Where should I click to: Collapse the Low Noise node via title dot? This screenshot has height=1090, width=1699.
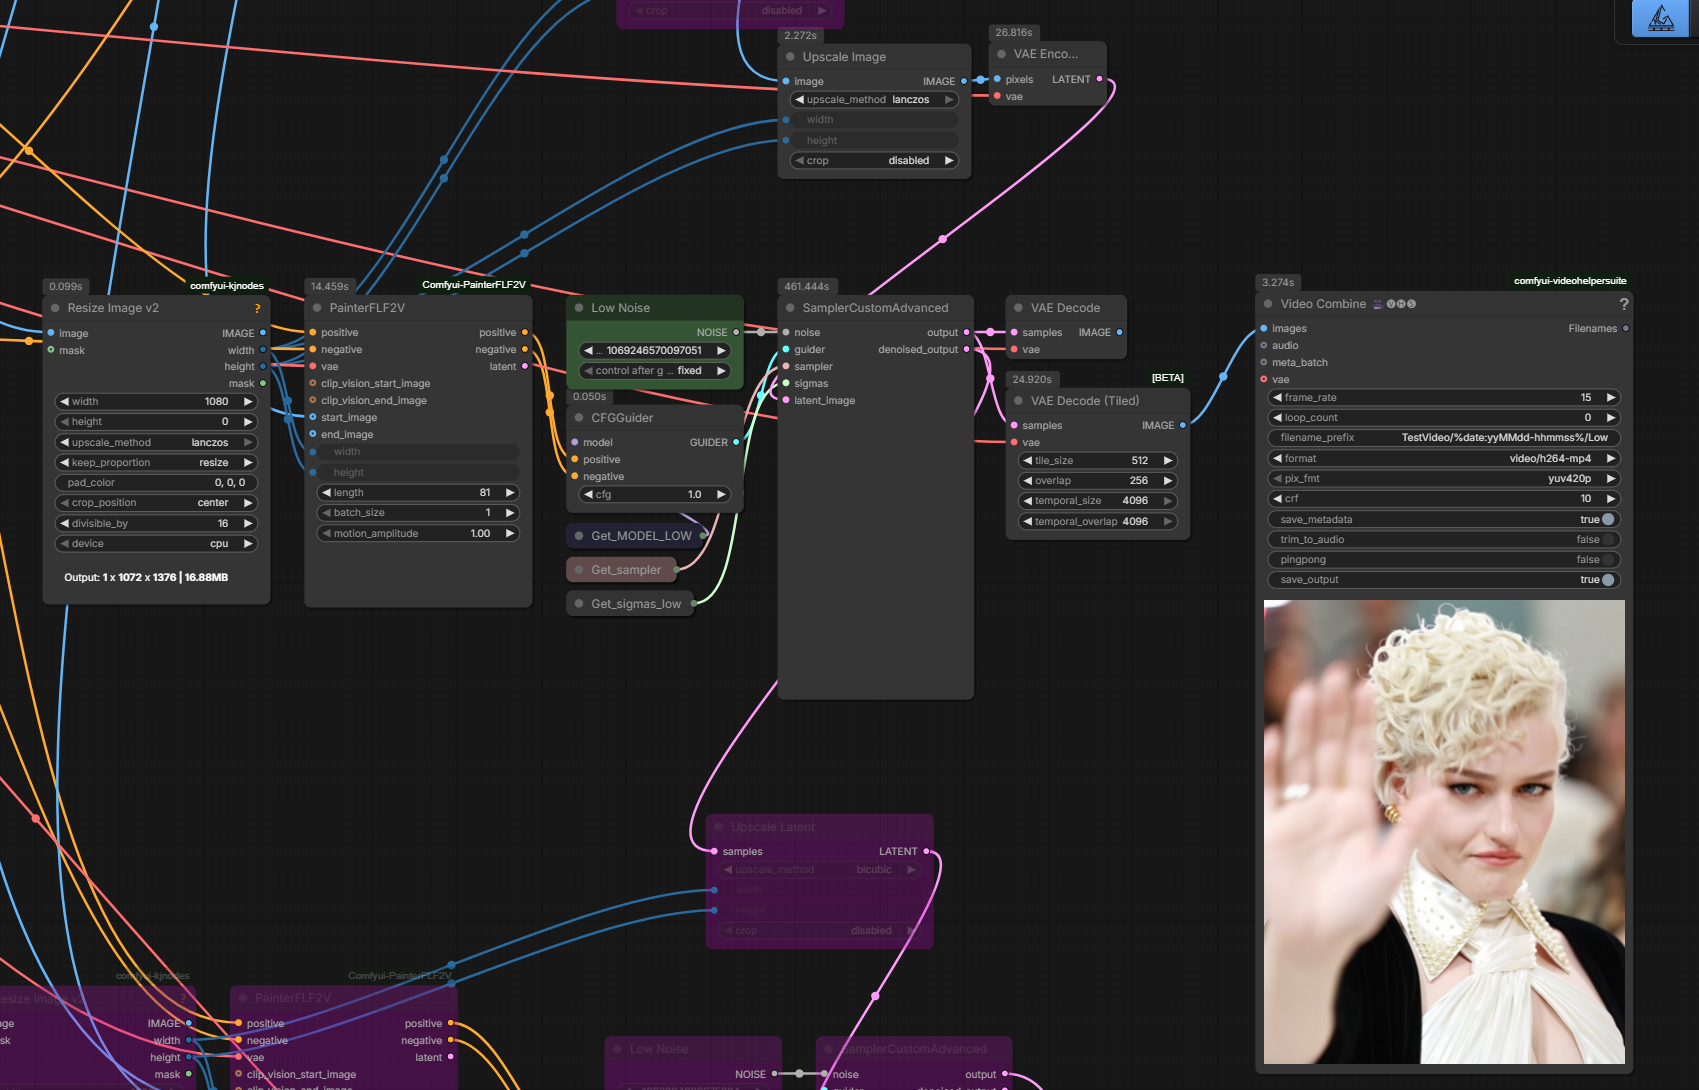coord(579,308)
